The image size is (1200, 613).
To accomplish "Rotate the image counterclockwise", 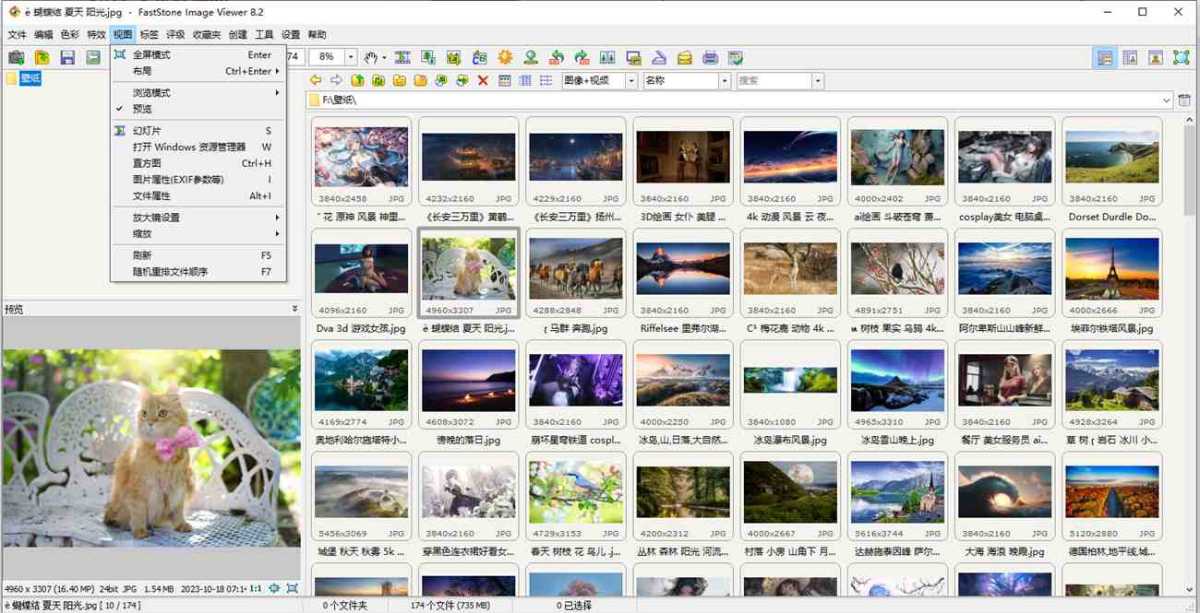I will 555,58.
